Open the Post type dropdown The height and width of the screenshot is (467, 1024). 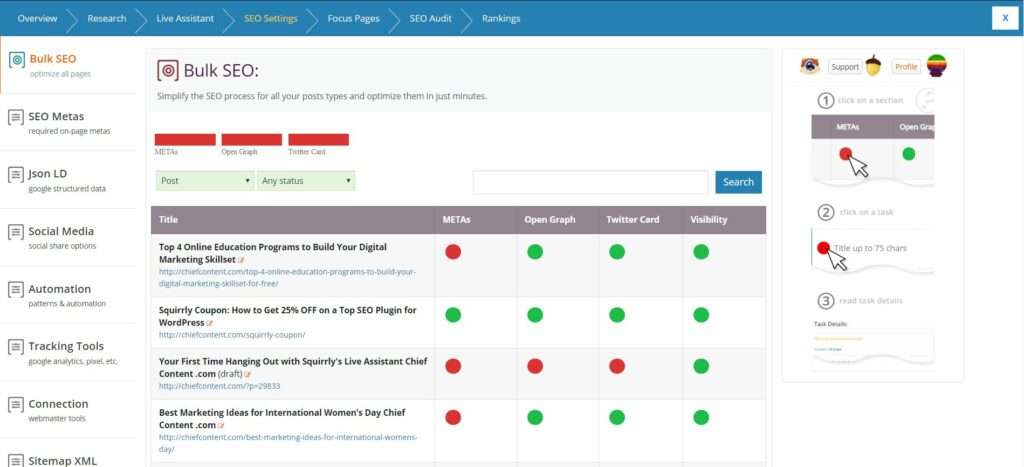point(205,181)
